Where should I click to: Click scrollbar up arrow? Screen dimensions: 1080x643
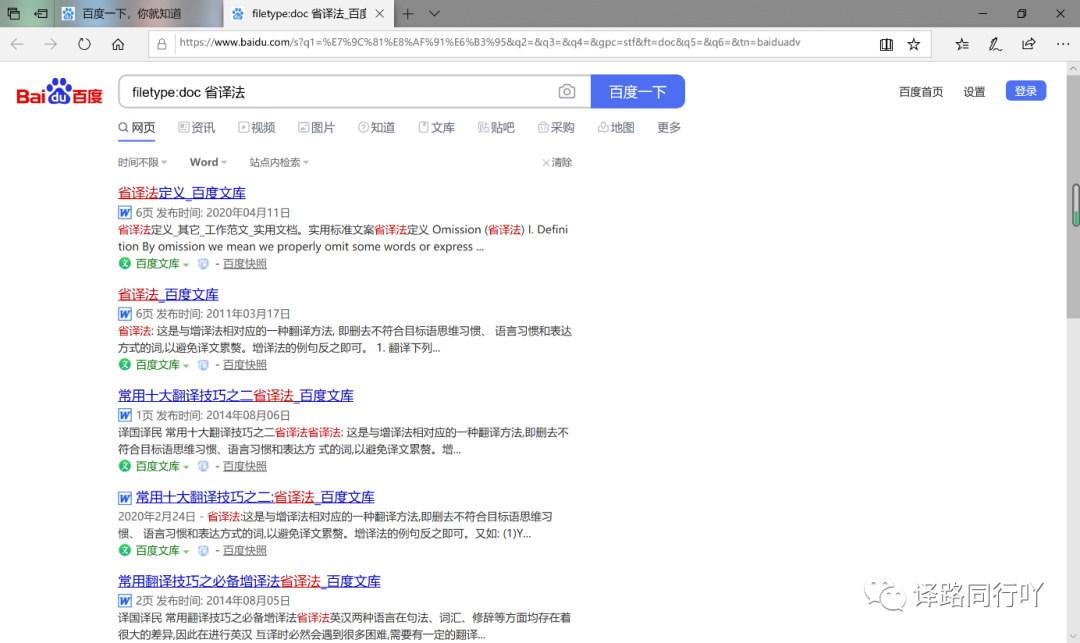point(1073,68)
